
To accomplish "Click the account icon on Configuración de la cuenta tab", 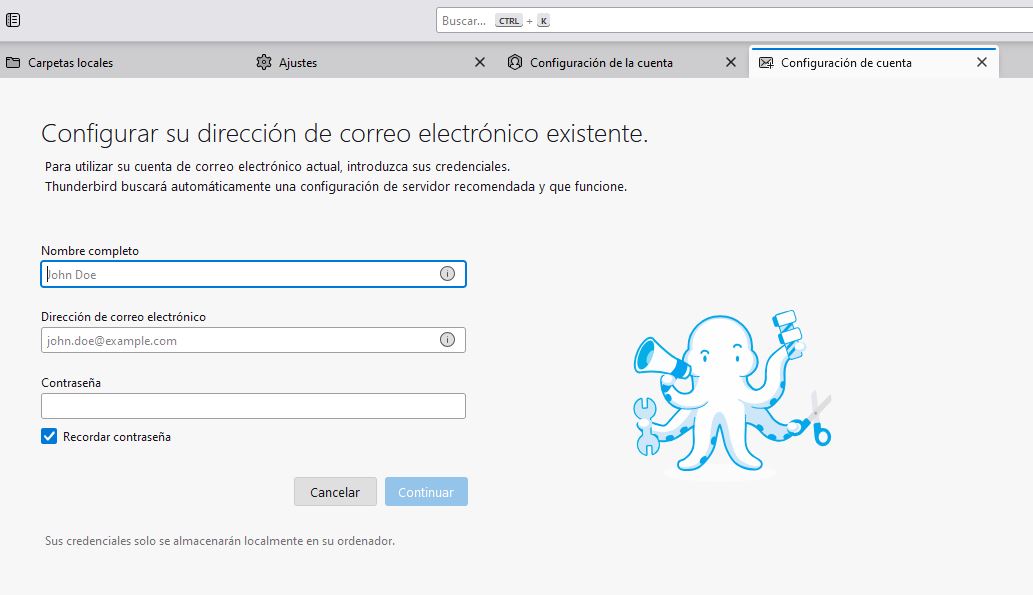I will point(515,62).
